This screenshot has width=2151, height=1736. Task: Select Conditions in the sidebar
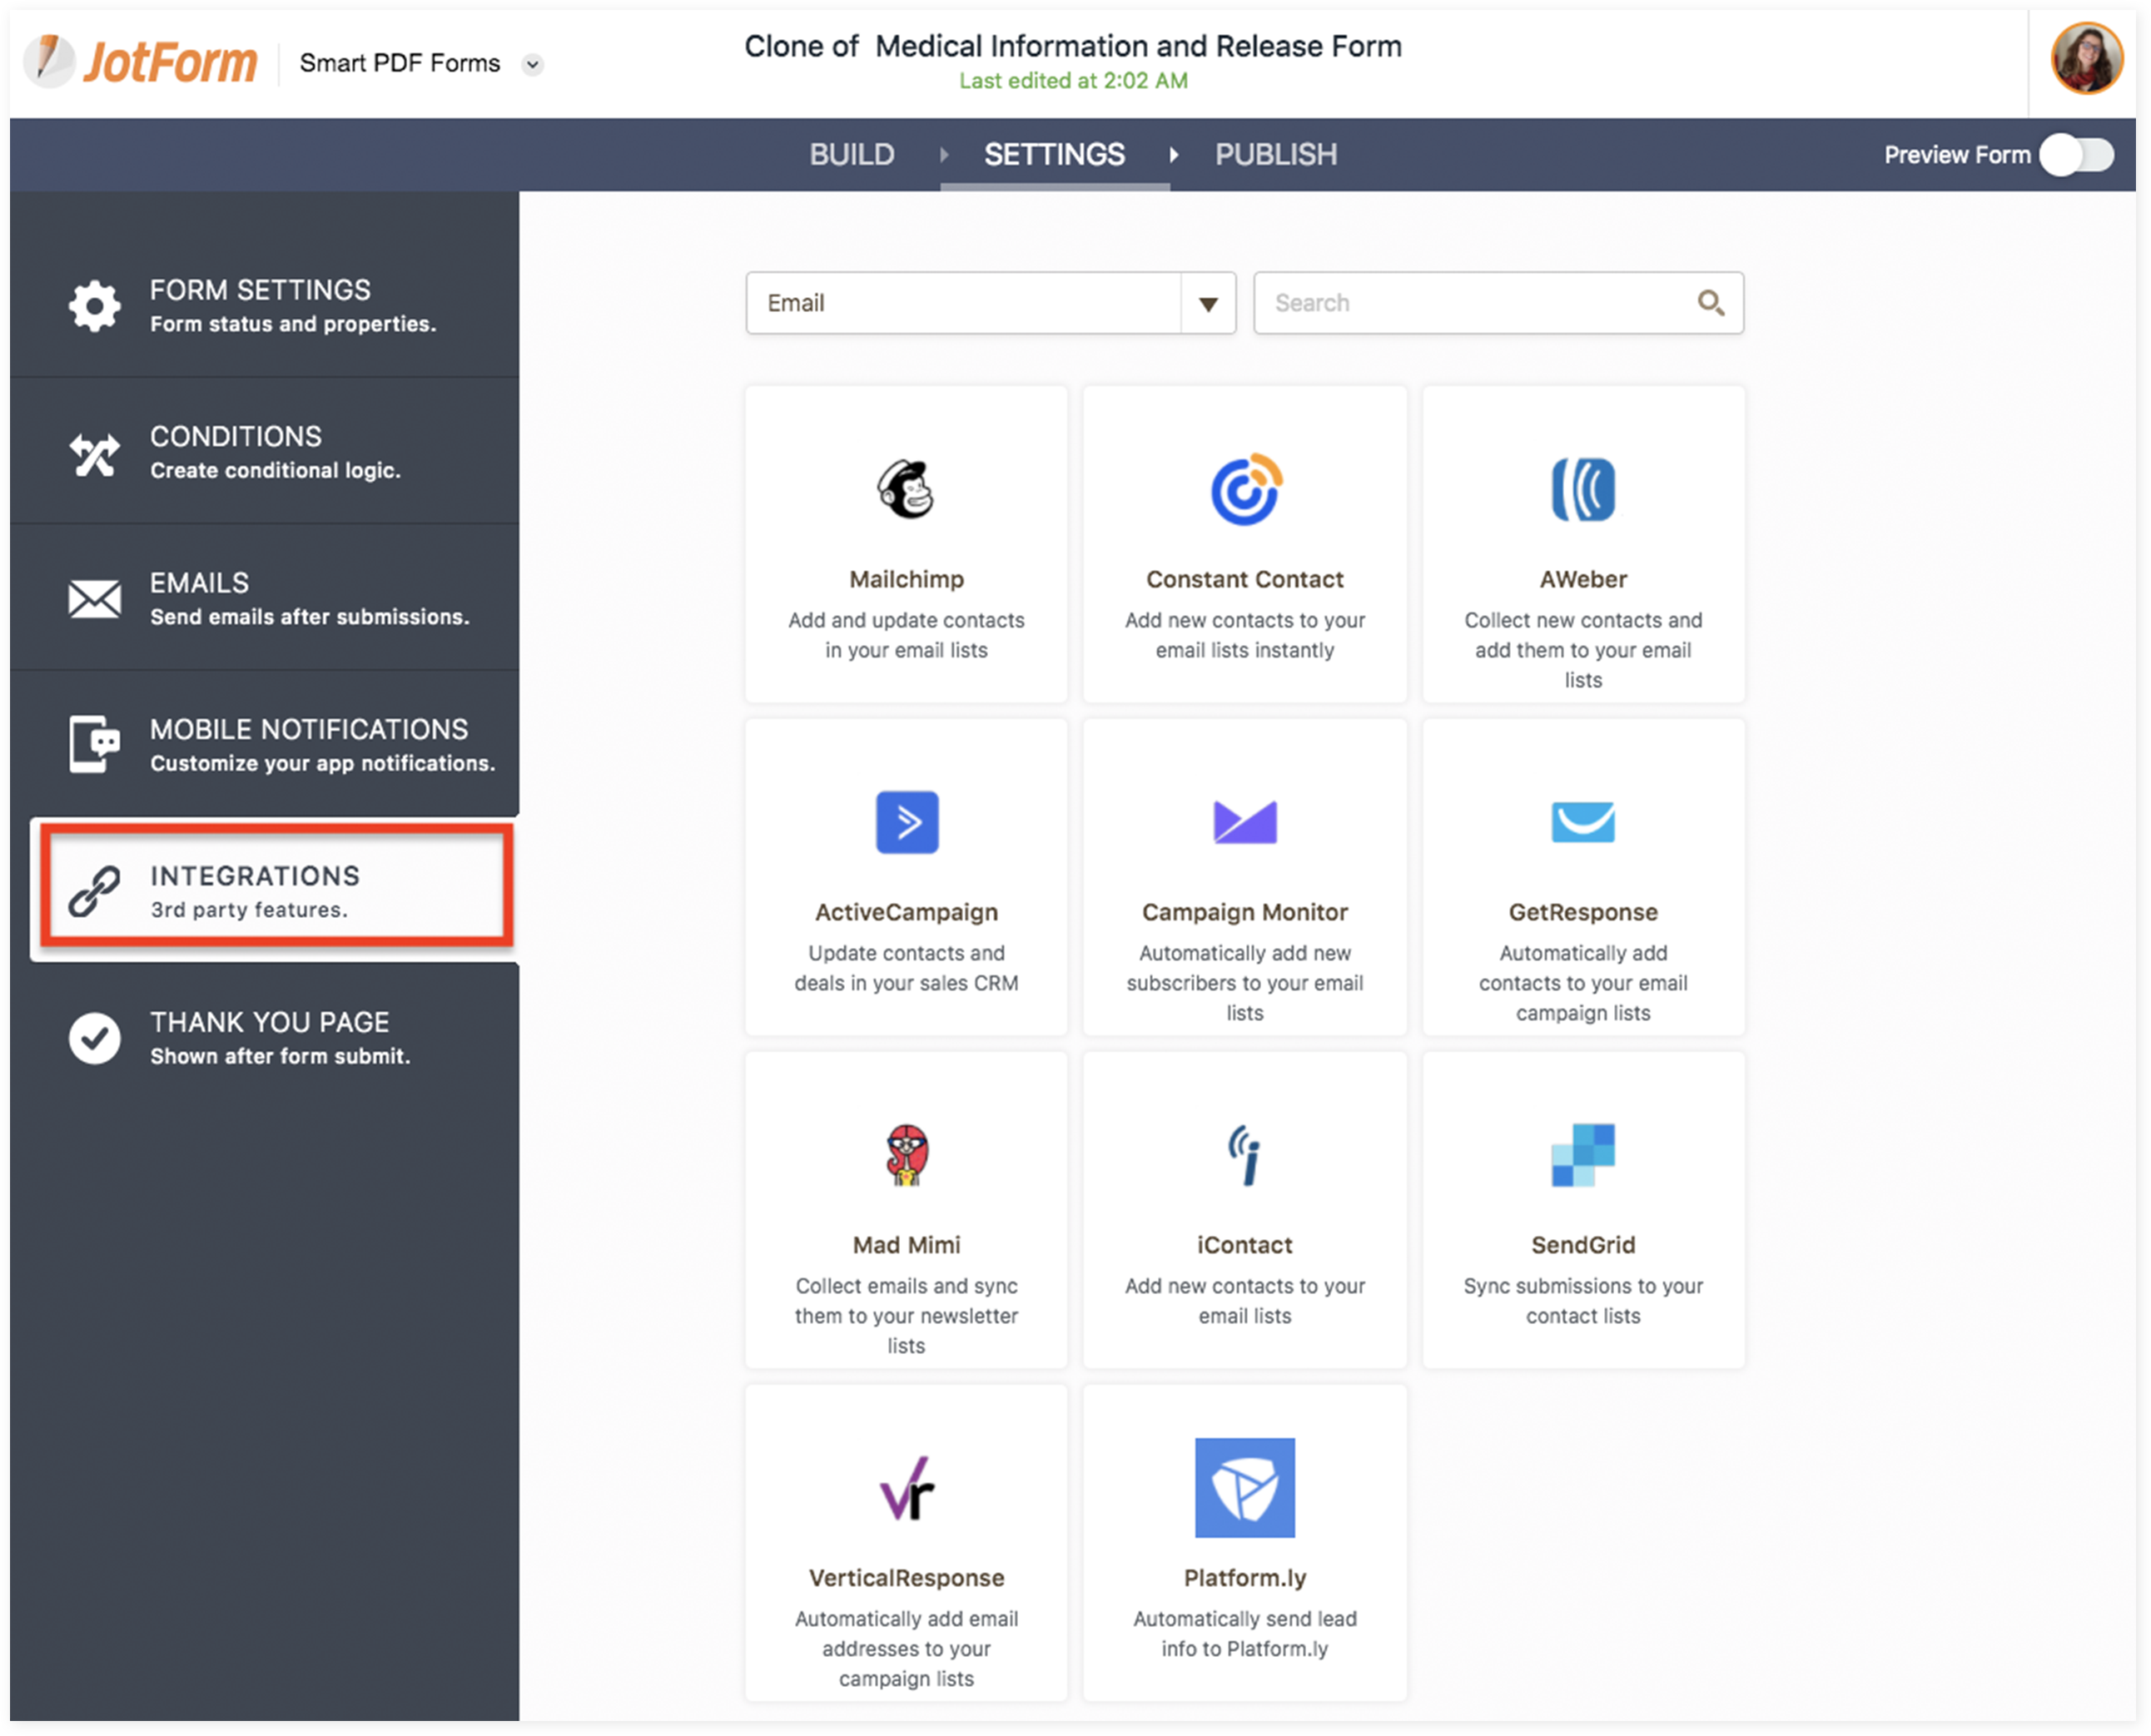[236, 451]
